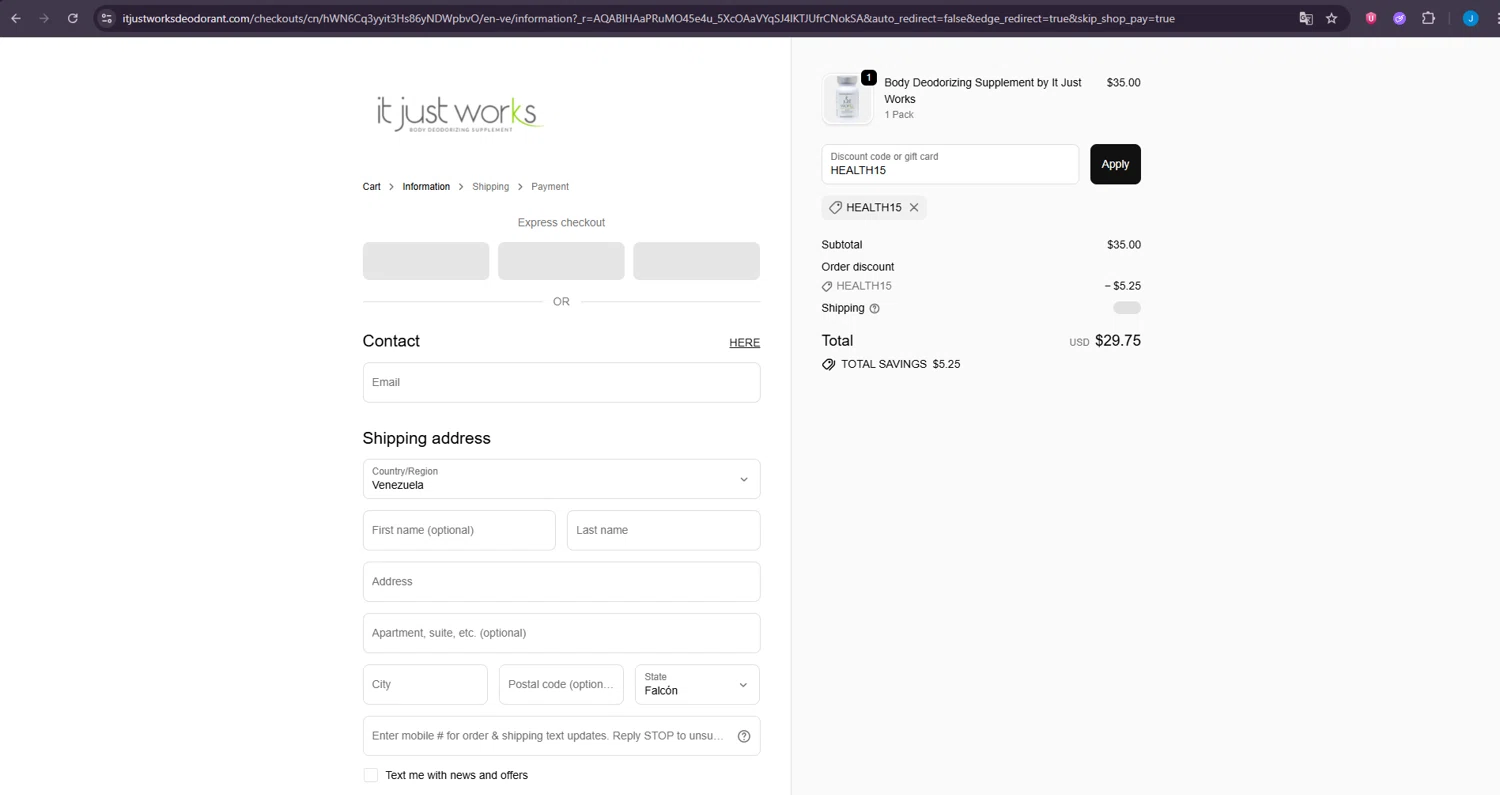Click the phone field help icon
The width and height of the screenshot is (1500, 795).
744,736
